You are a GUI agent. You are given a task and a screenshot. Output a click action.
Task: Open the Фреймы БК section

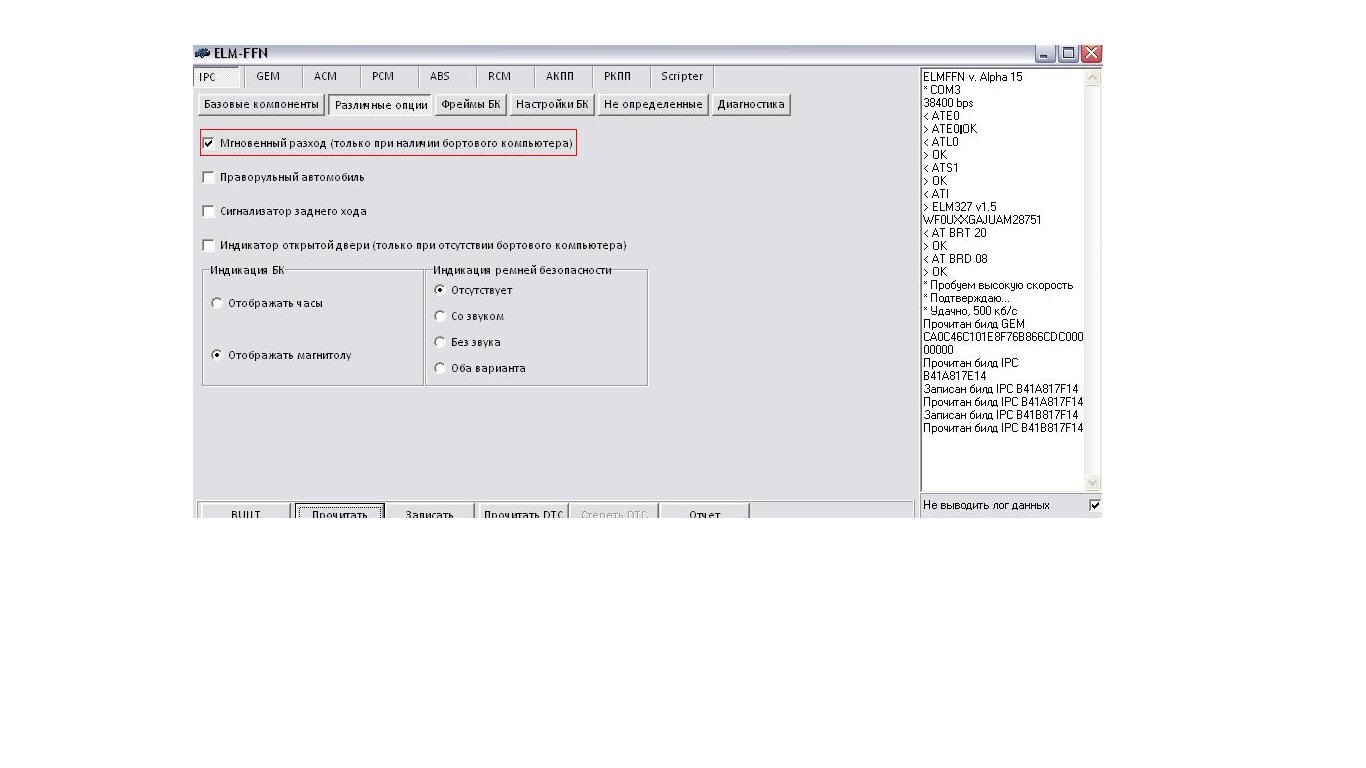click(x=471, y=104)
